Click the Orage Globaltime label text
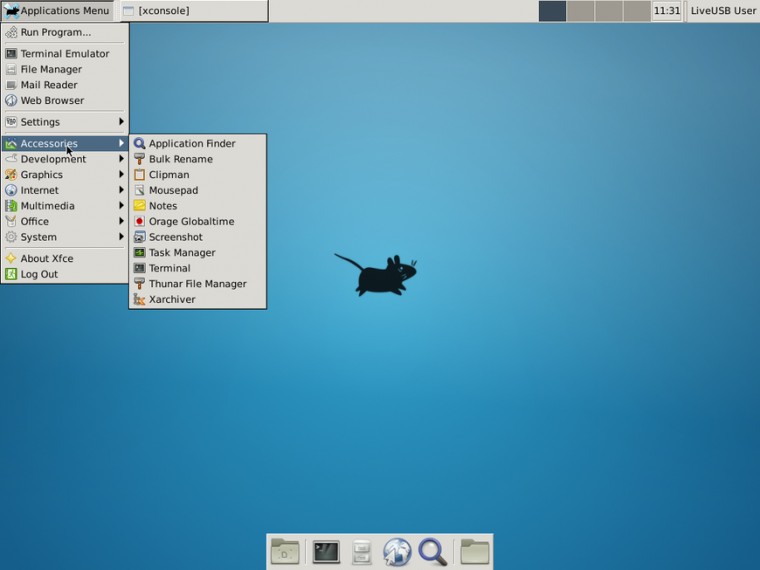The width and height of the screenshot is (760, 570). [x=191, y=222]
